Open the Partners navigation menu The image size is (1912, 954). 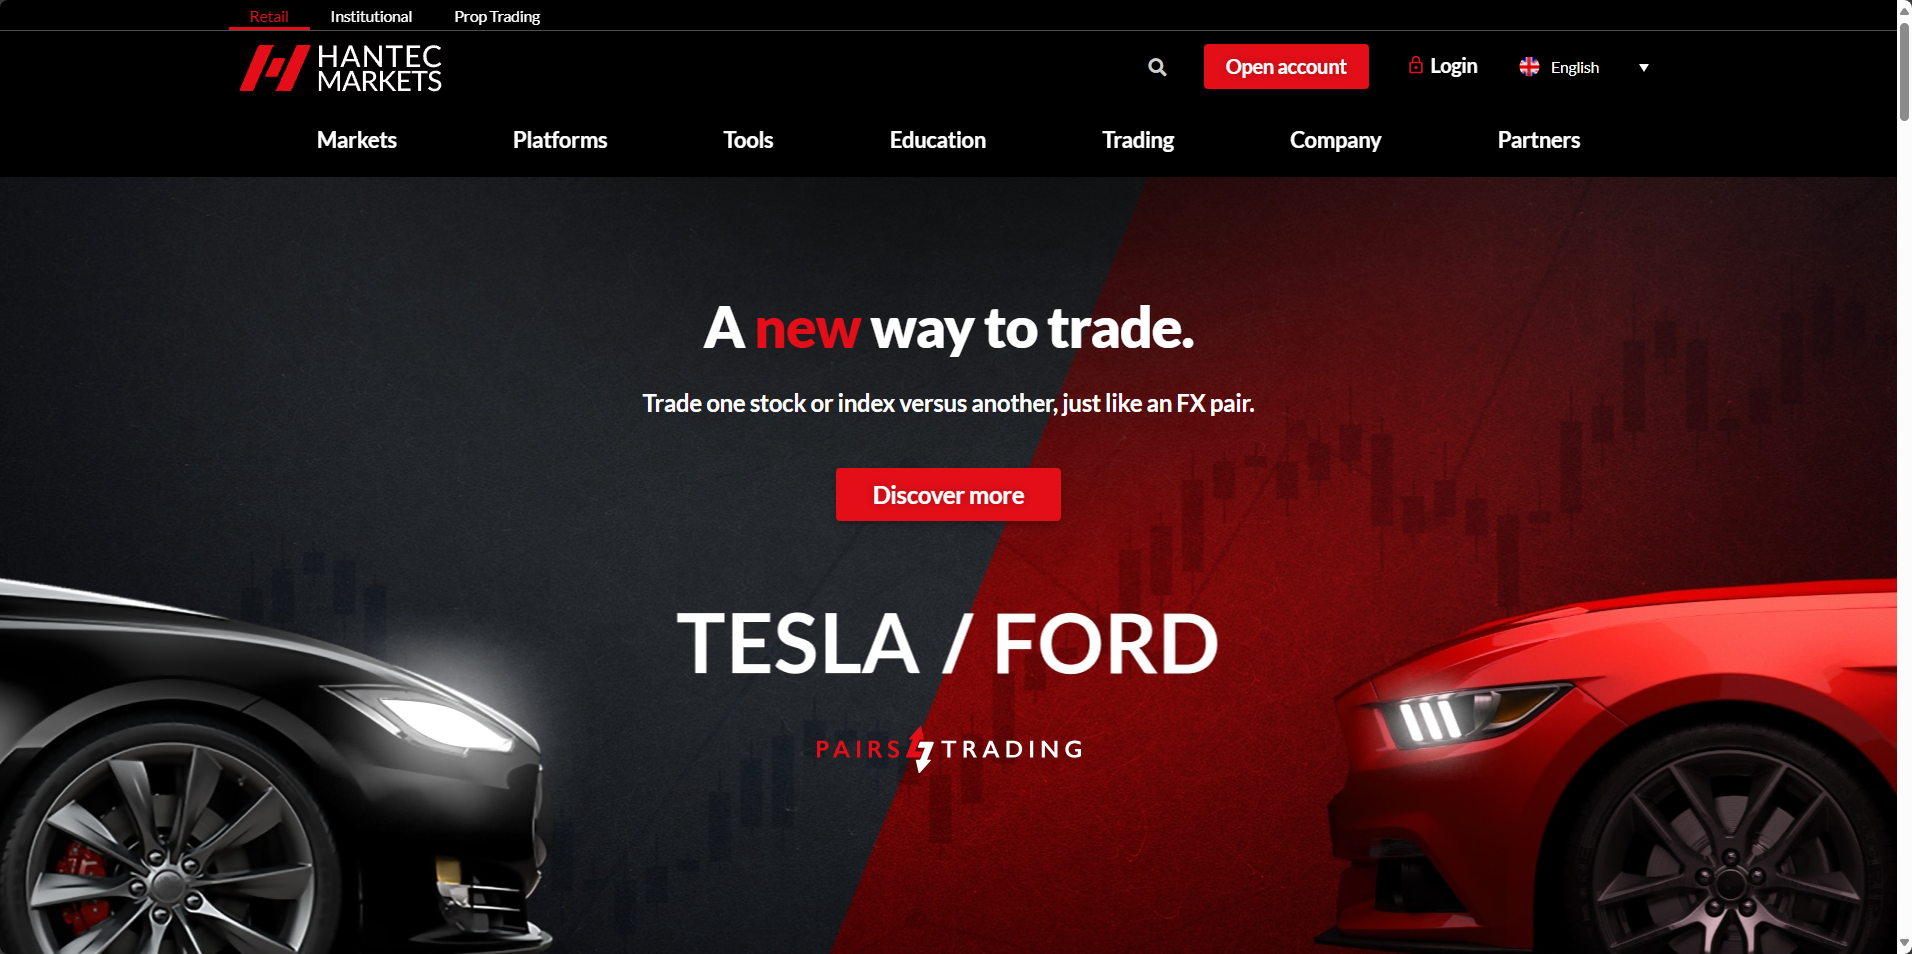click(1539, 140)
